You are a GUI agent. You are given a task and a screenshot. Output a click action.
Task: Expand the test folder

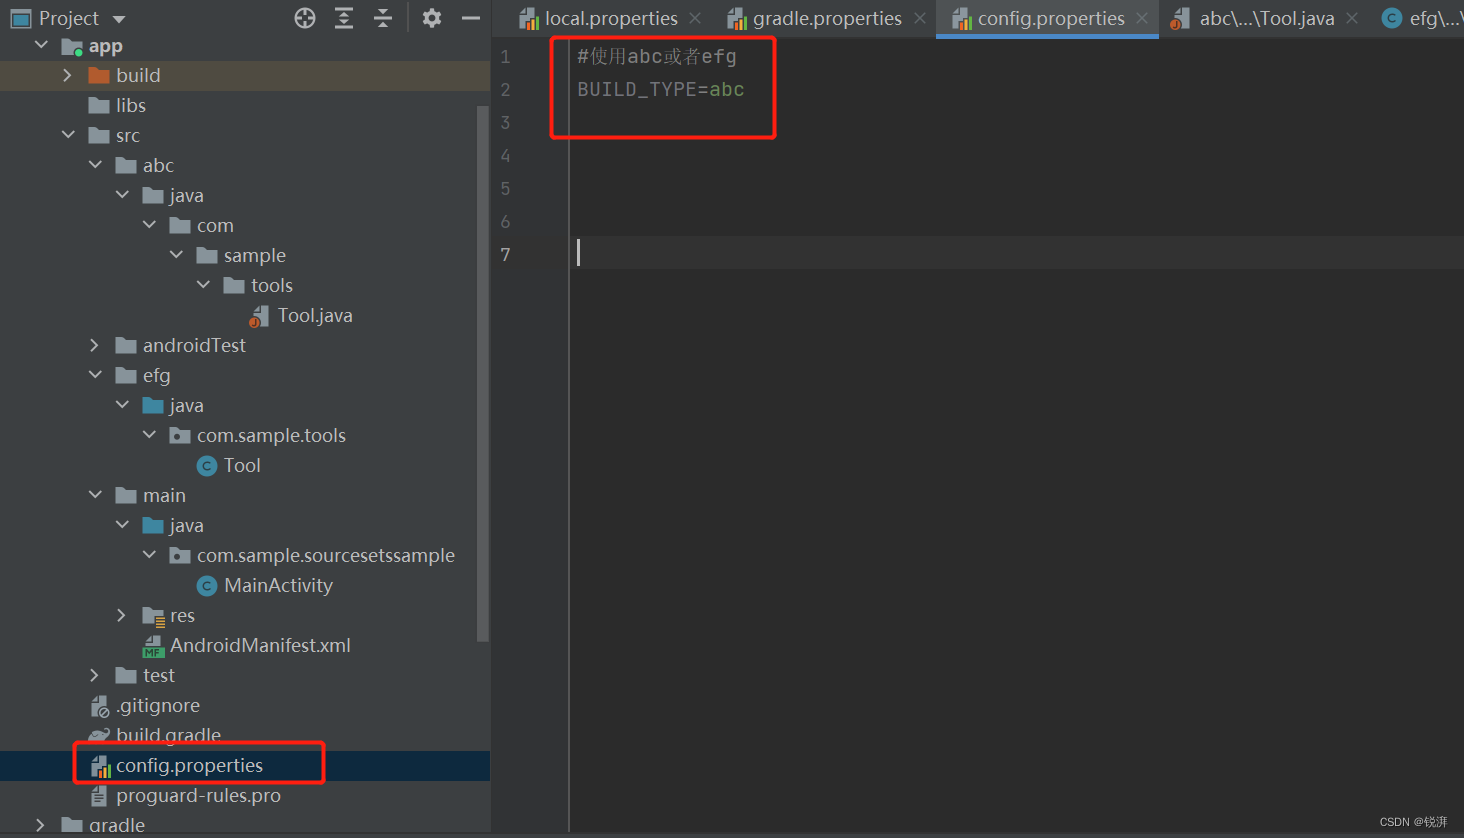pos(94,675)
